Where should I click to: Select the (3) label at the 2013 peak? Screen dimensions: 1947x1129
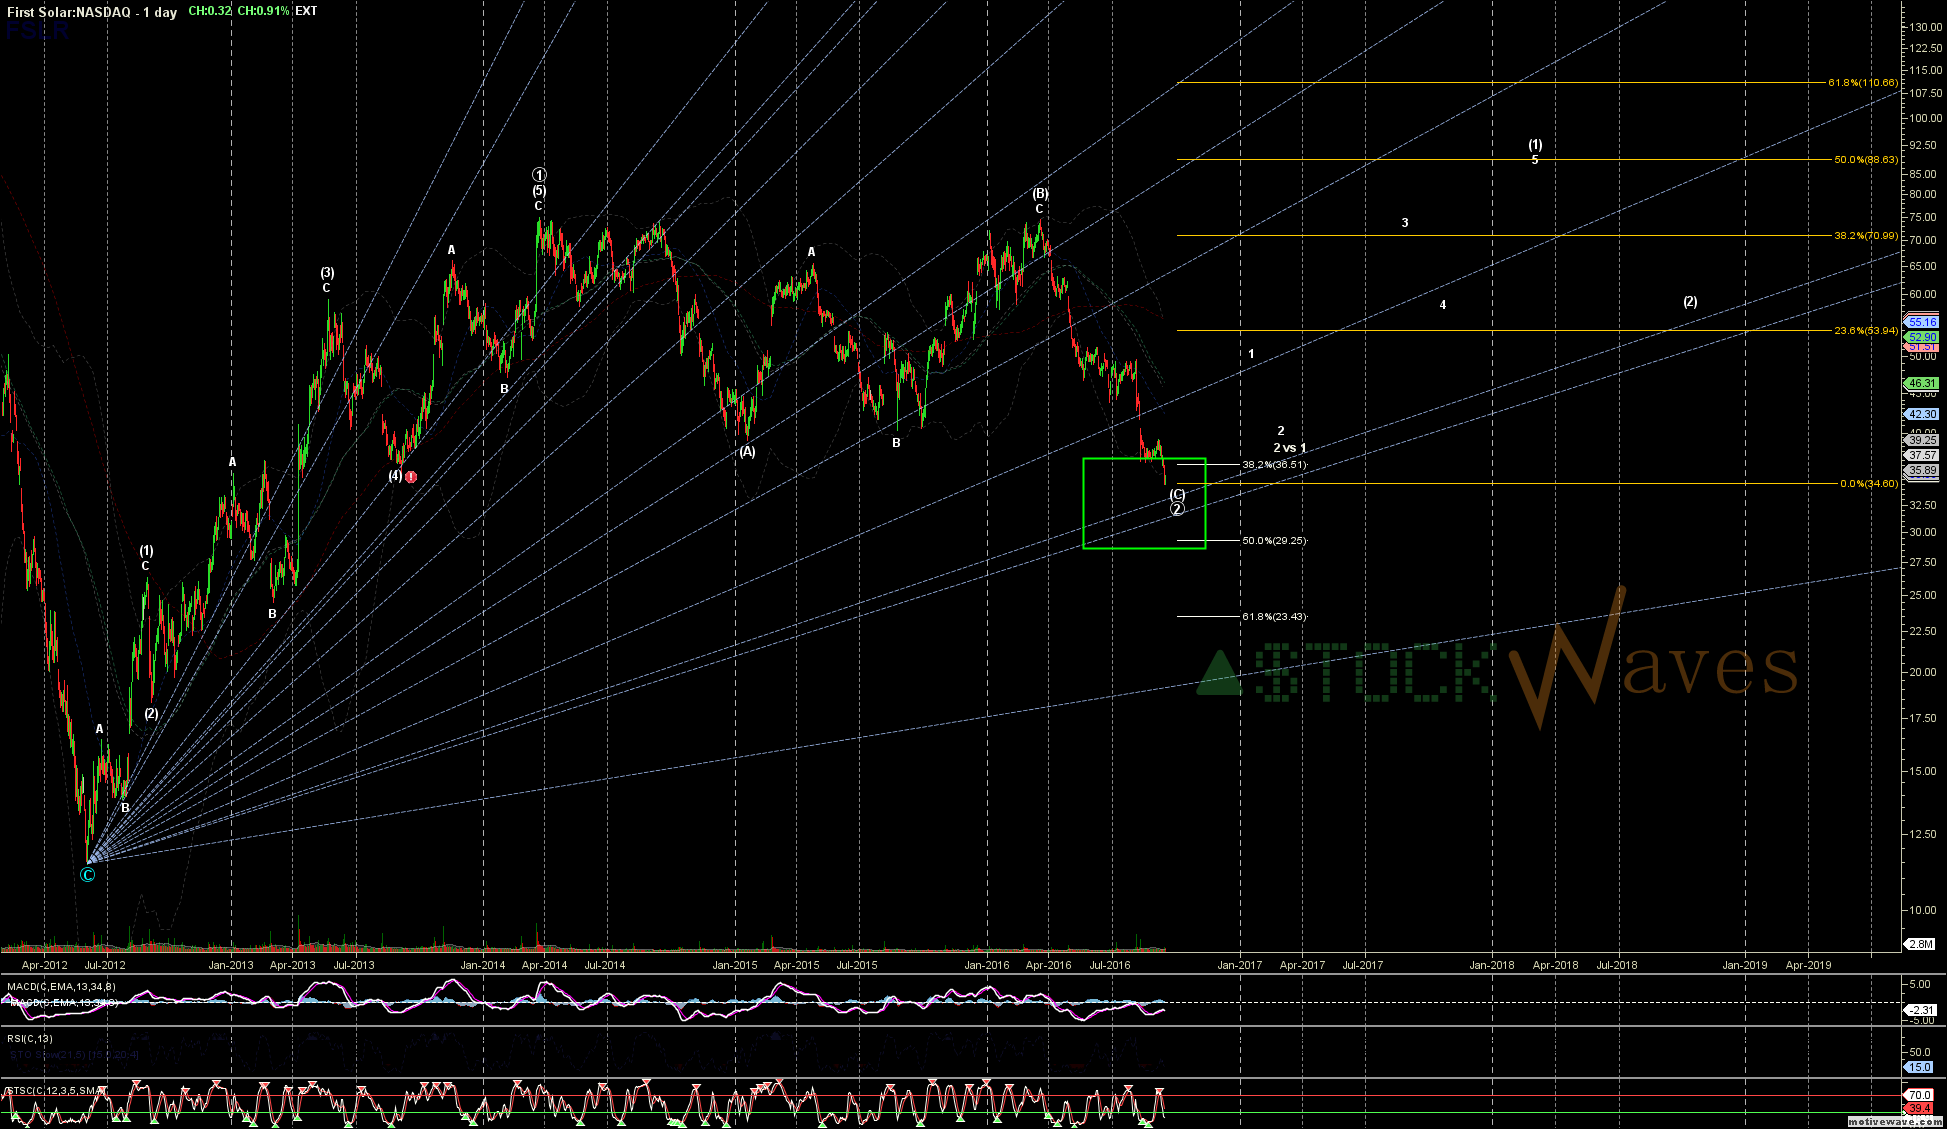(x=327, y=272)
